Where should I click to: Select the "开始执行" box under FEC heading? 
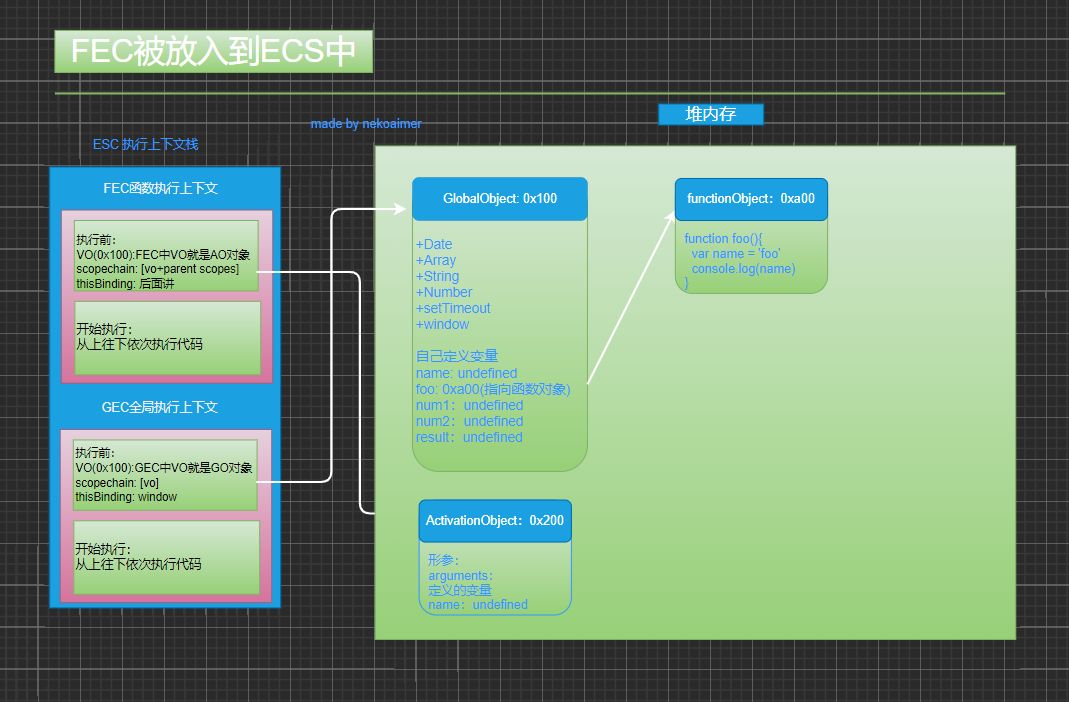167,338
